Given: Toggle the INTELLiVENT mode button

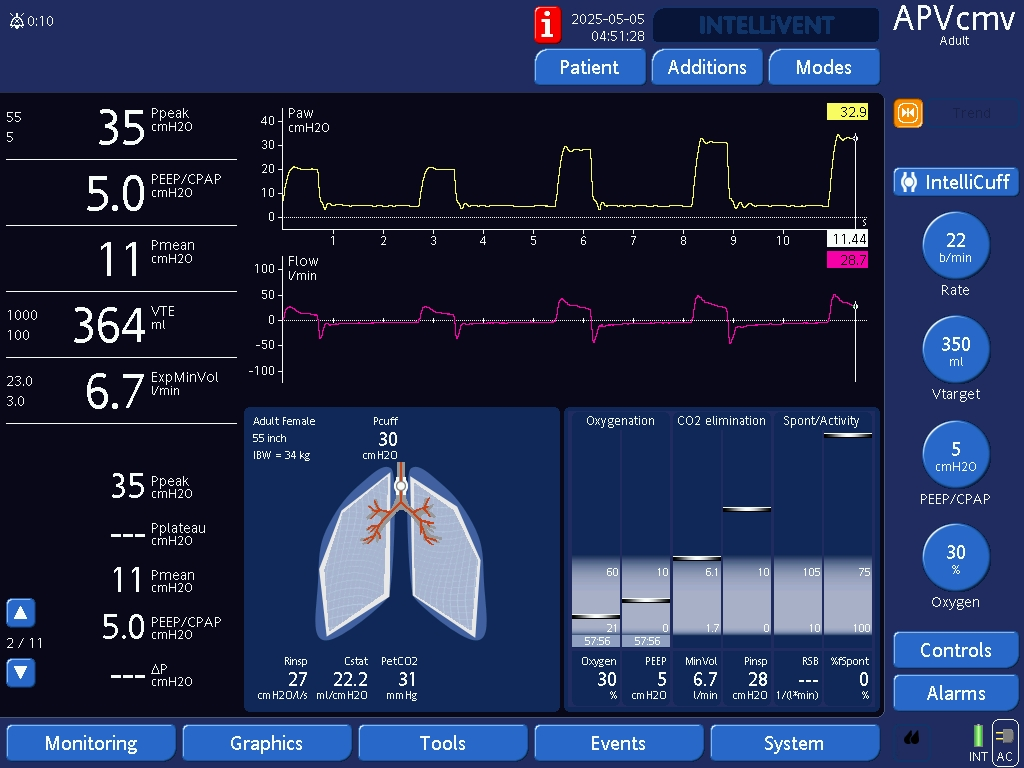Looking at the screenshot, I should tap(766, 25).
